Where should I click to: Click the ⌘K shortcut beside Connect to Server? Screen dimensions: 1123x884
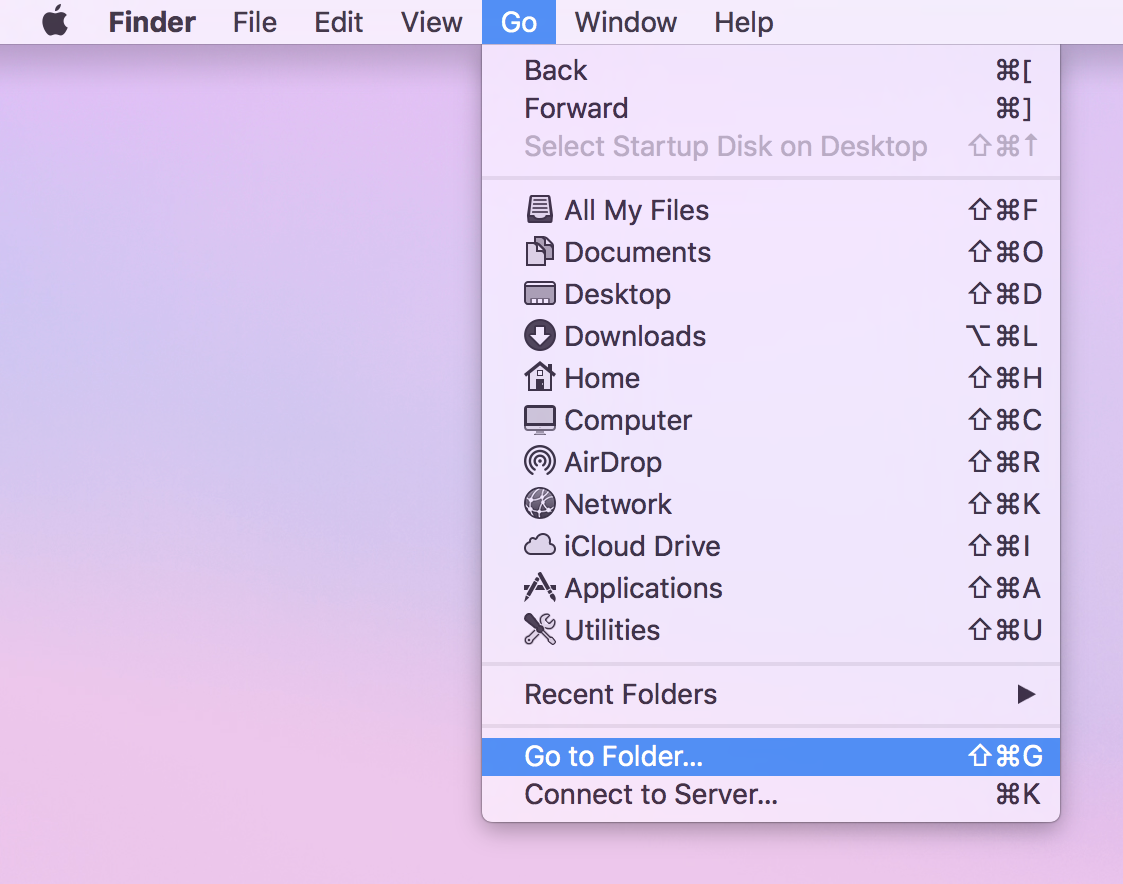tap(1018, 794)
